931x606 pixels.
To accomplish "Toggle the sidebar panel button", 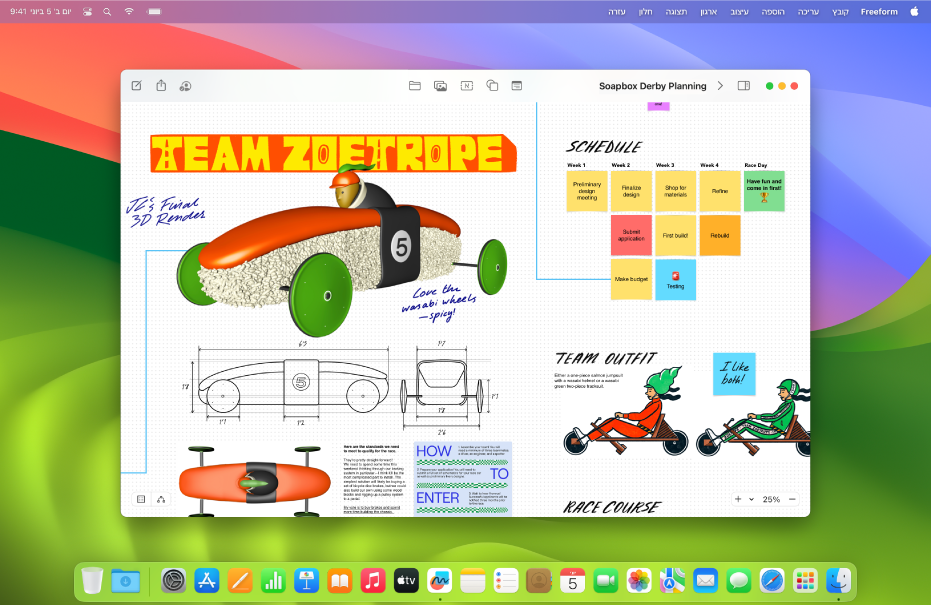I will pyautogui.click(x=743, y=85).
